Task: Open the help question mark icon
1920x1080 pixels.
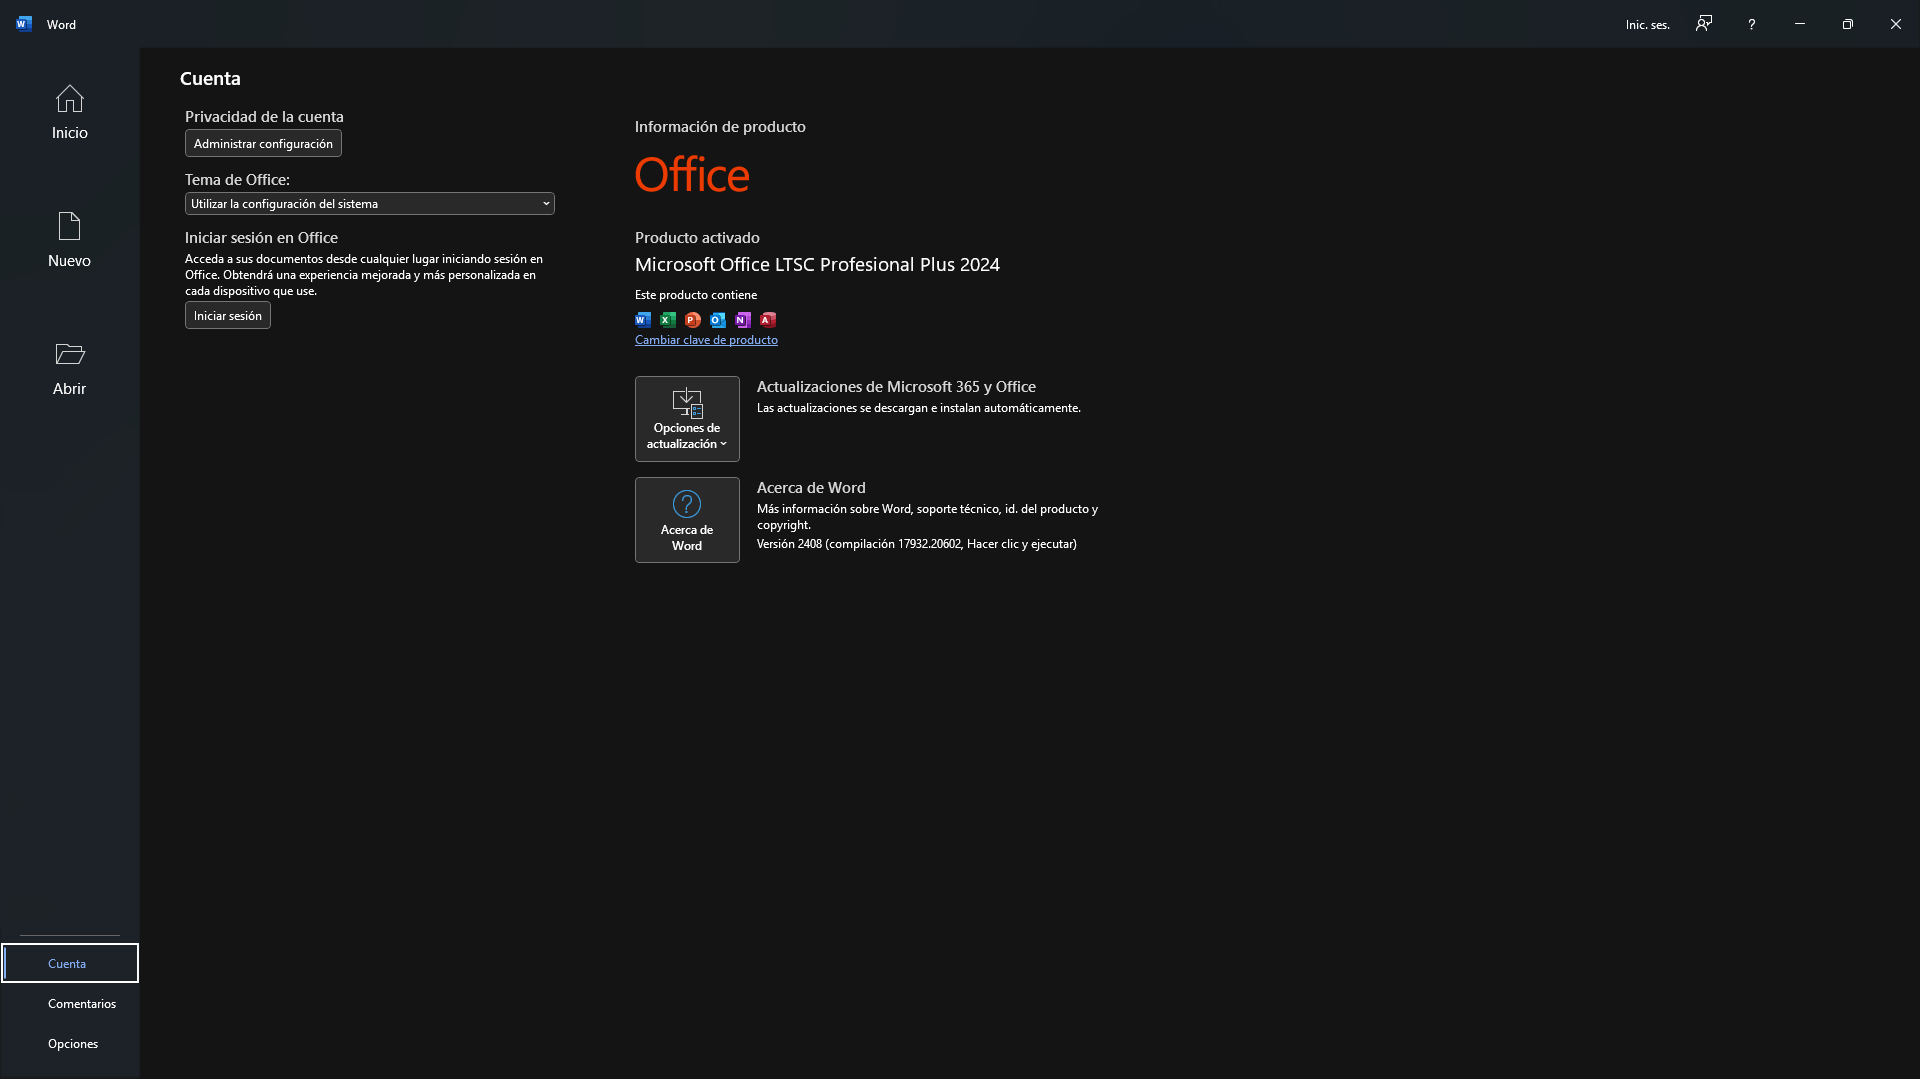Action: coord(1751,23)
